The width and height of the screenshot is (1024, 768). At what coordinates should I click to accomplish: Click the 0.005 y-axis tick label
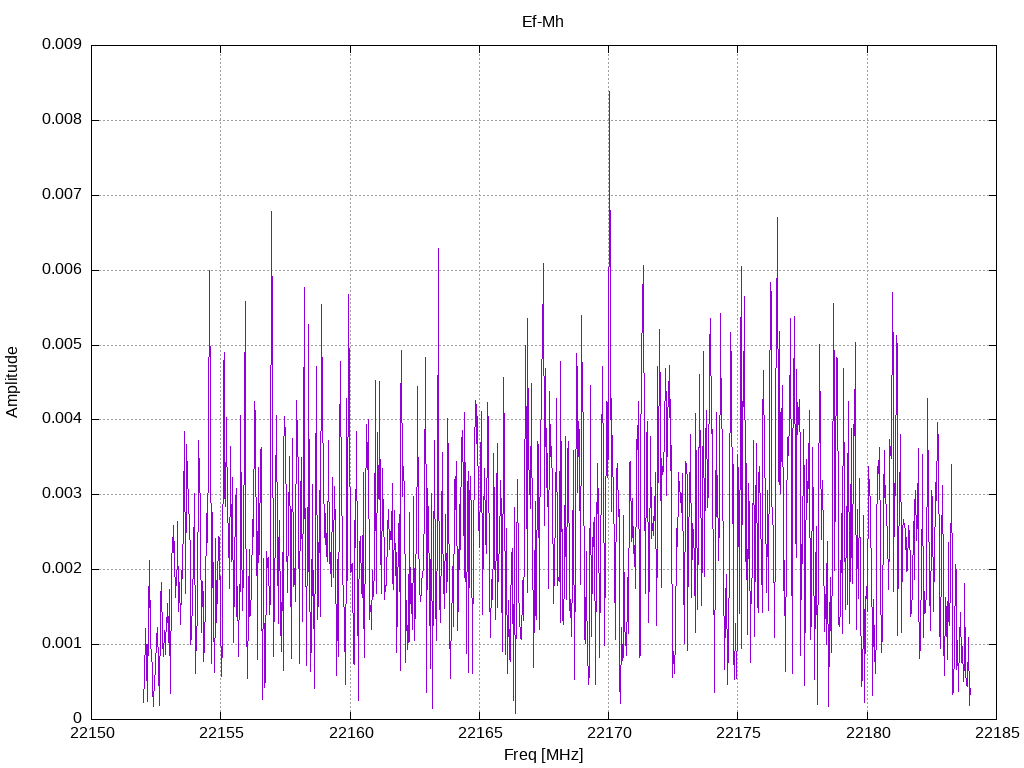point(62,344)
